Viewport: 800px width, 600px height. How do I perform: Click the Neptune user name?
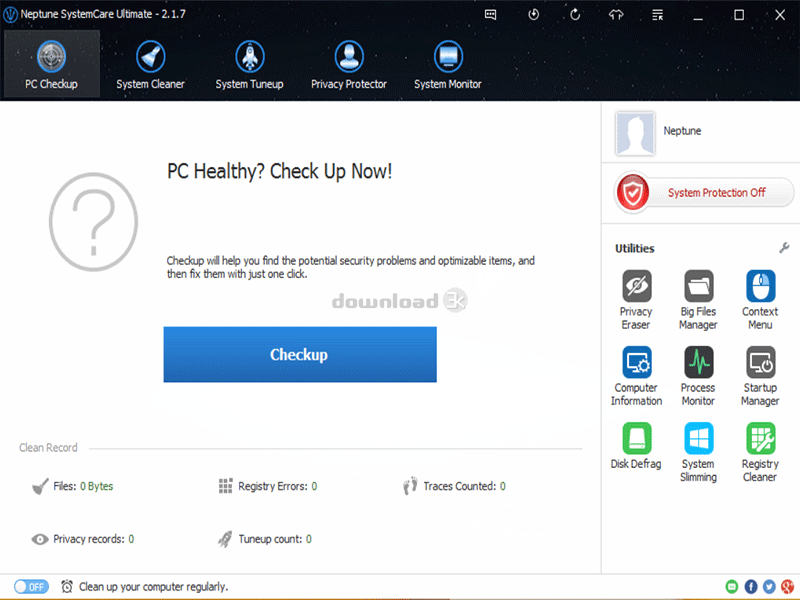[x=682, y=131]
